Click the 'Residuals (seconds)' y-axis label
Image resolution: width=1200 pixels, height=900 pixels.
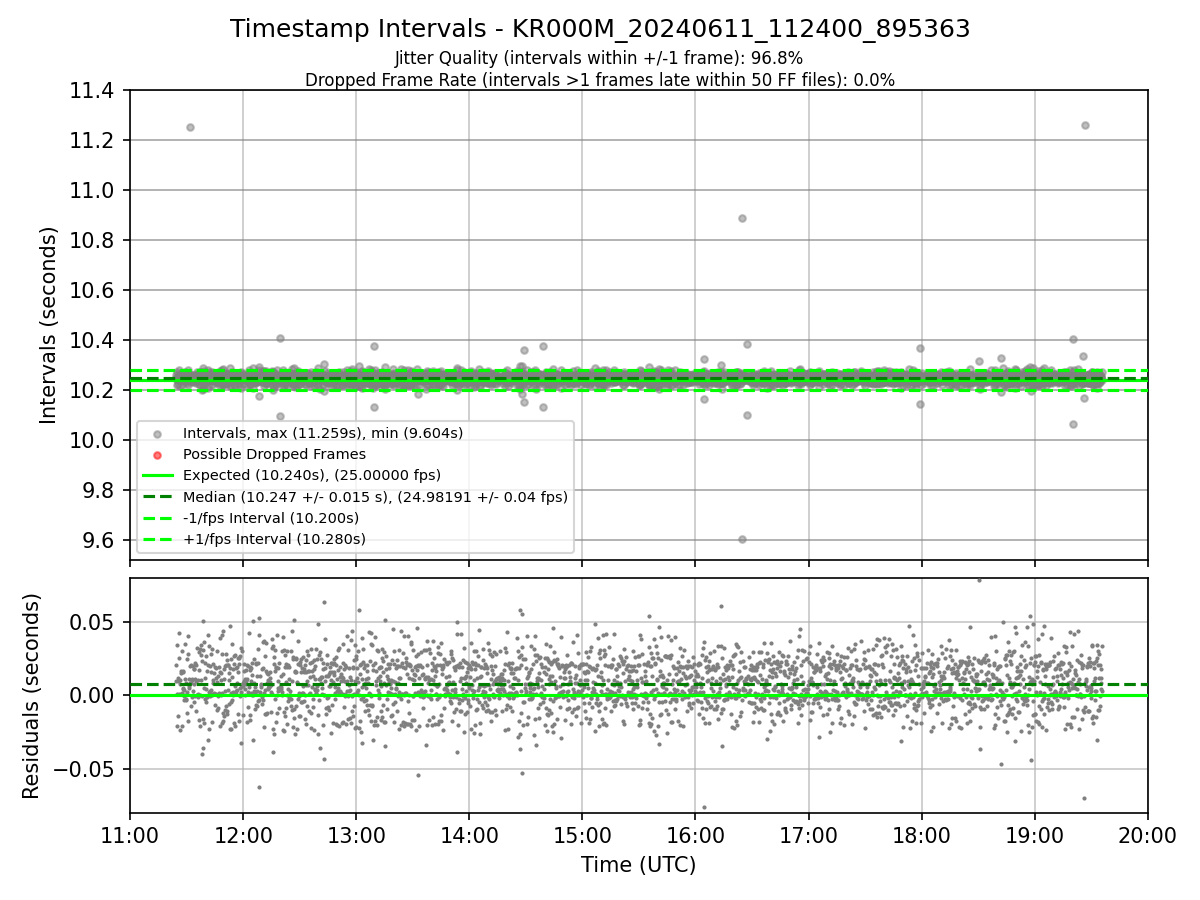[31, 696]
